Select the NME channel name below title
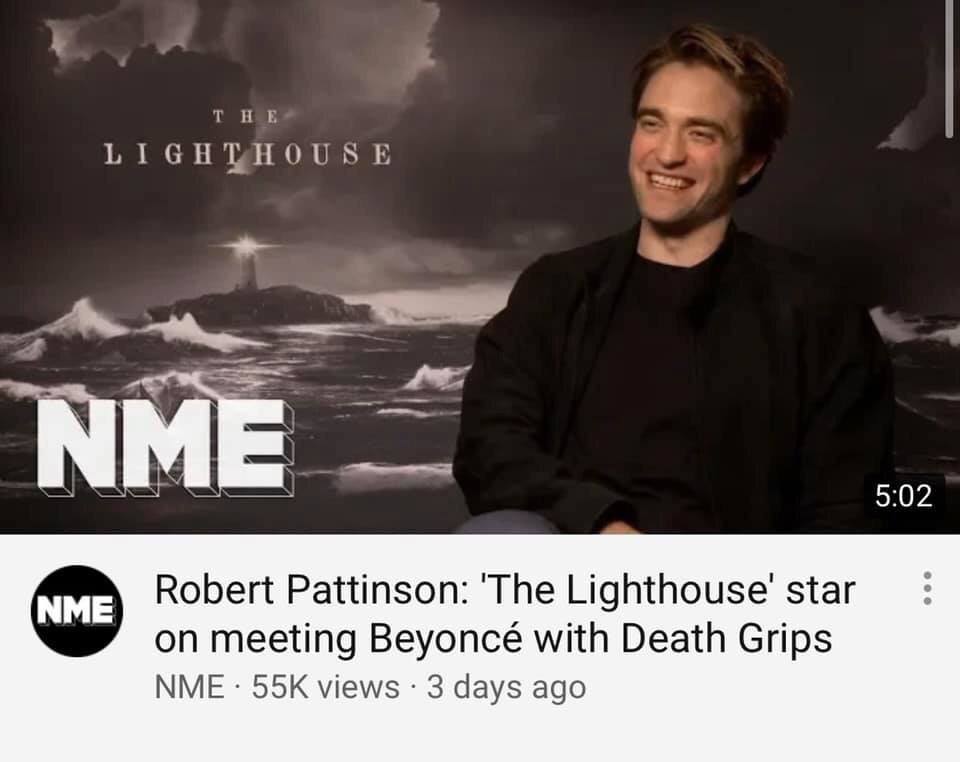Image resolution: width=960 pixels, height=762 pixels. click(x=189, y=687)
